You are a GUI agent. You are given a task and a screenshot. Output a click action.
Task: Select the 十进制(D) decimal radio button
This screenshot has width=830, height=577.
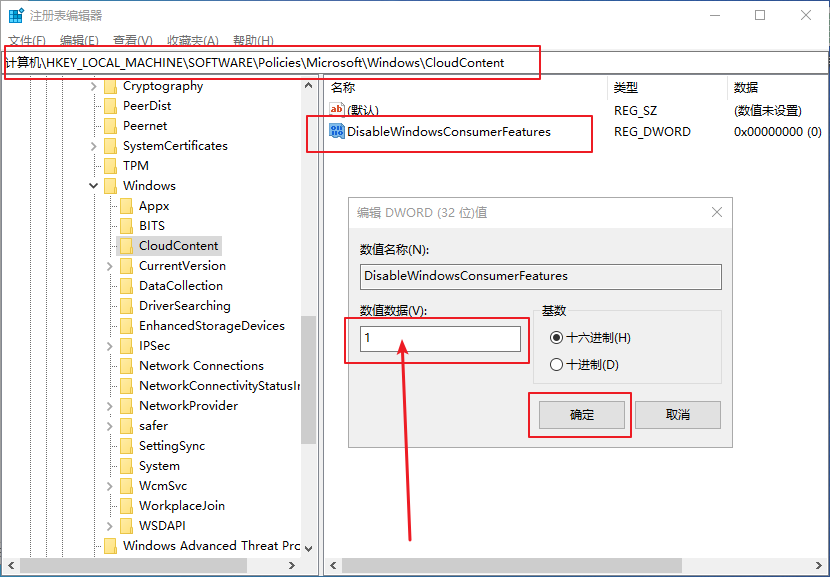[x=557, y=365]
